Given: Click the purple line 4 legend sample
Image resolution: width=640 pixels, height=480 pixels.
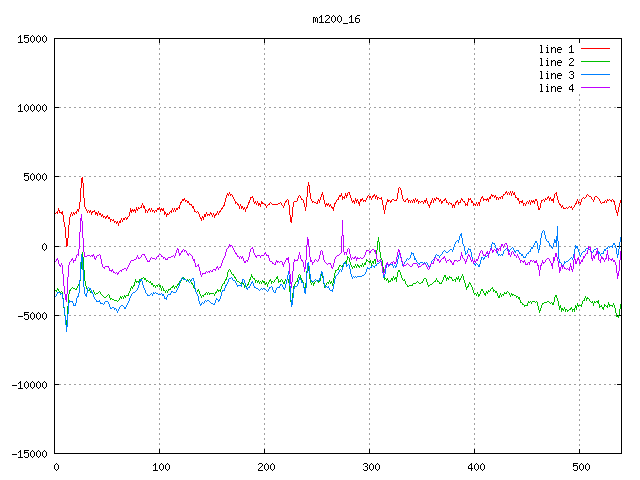Looking at the screenshot, I should coord(595,88).
